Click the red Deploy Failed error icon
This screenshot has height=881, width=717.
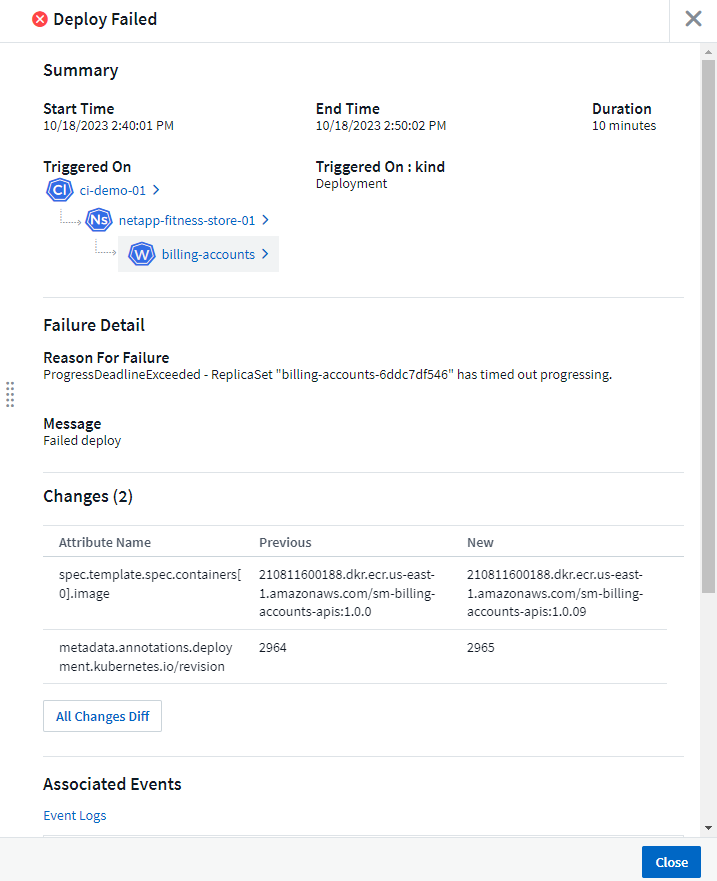(40, 19)
